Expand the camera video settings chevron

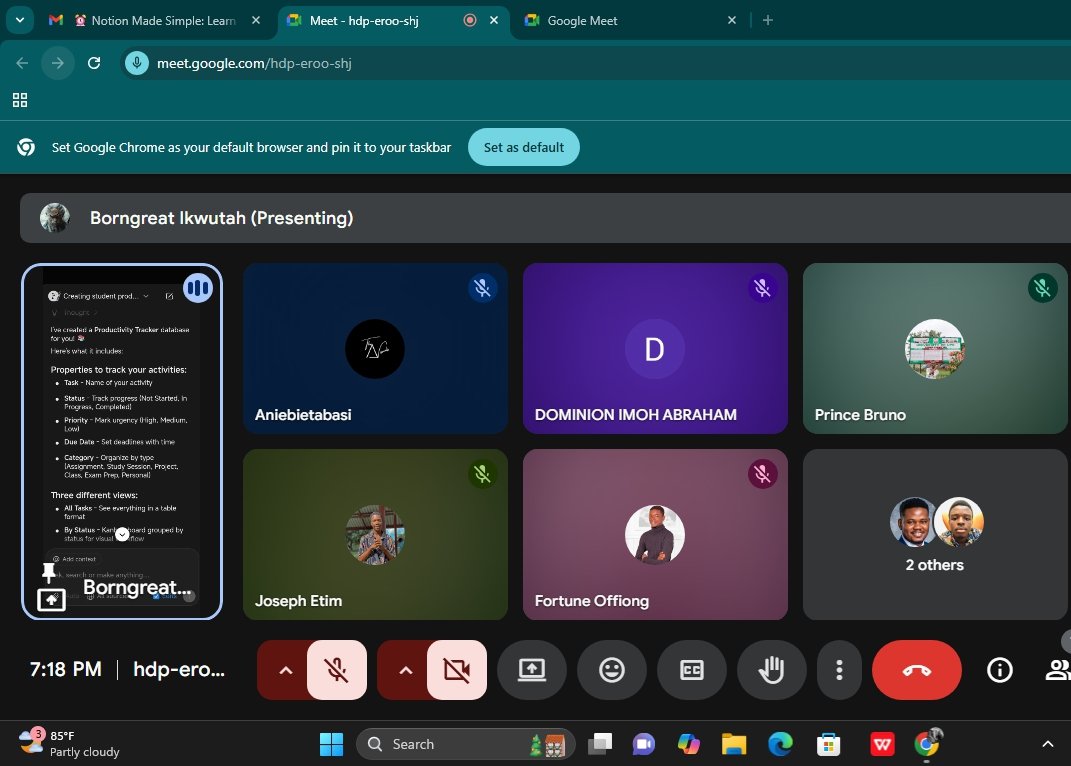point(405,670)
